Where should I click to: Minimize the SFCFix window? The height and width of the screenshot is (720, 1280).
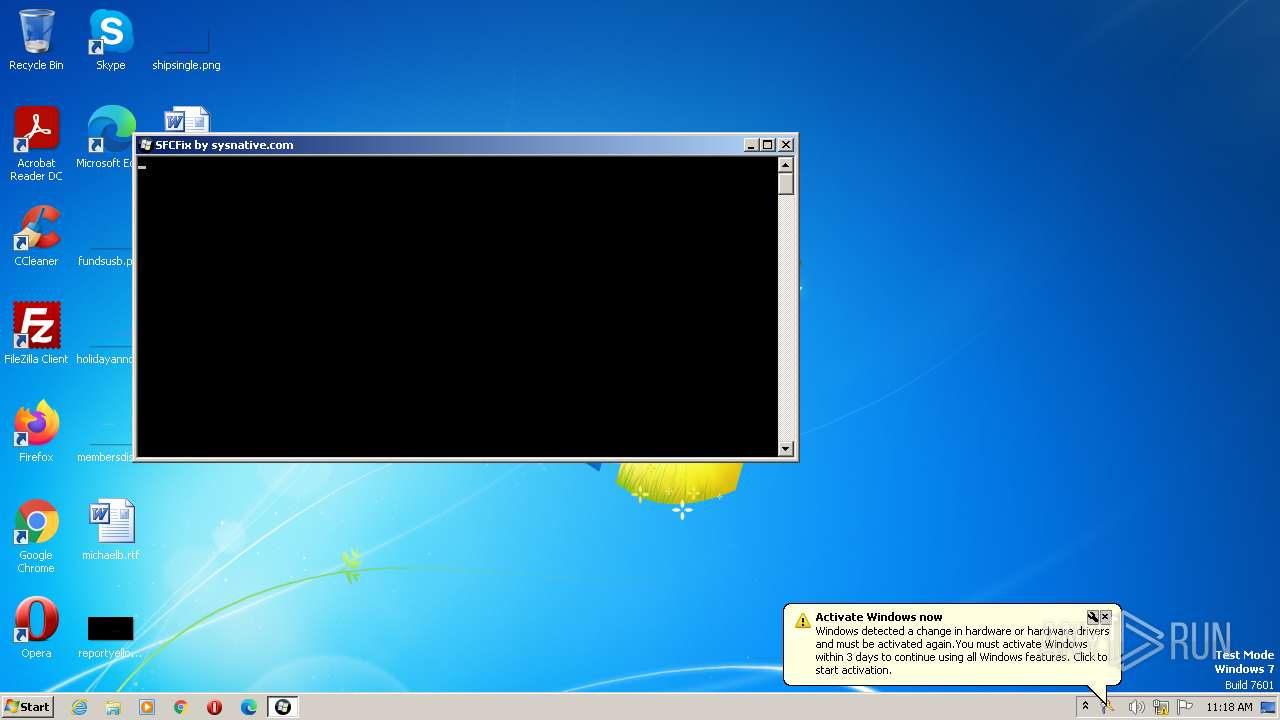751,145
